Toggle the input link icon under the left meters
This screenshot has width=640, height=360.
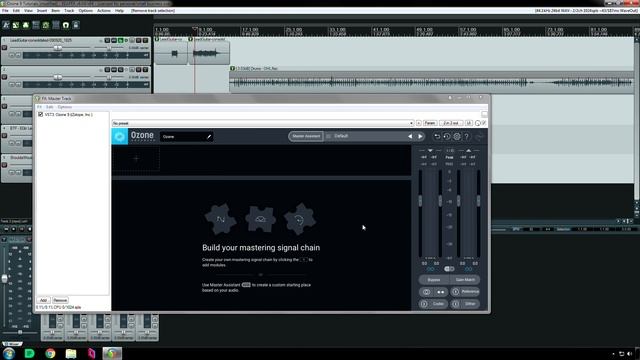[x=431, y=269]
